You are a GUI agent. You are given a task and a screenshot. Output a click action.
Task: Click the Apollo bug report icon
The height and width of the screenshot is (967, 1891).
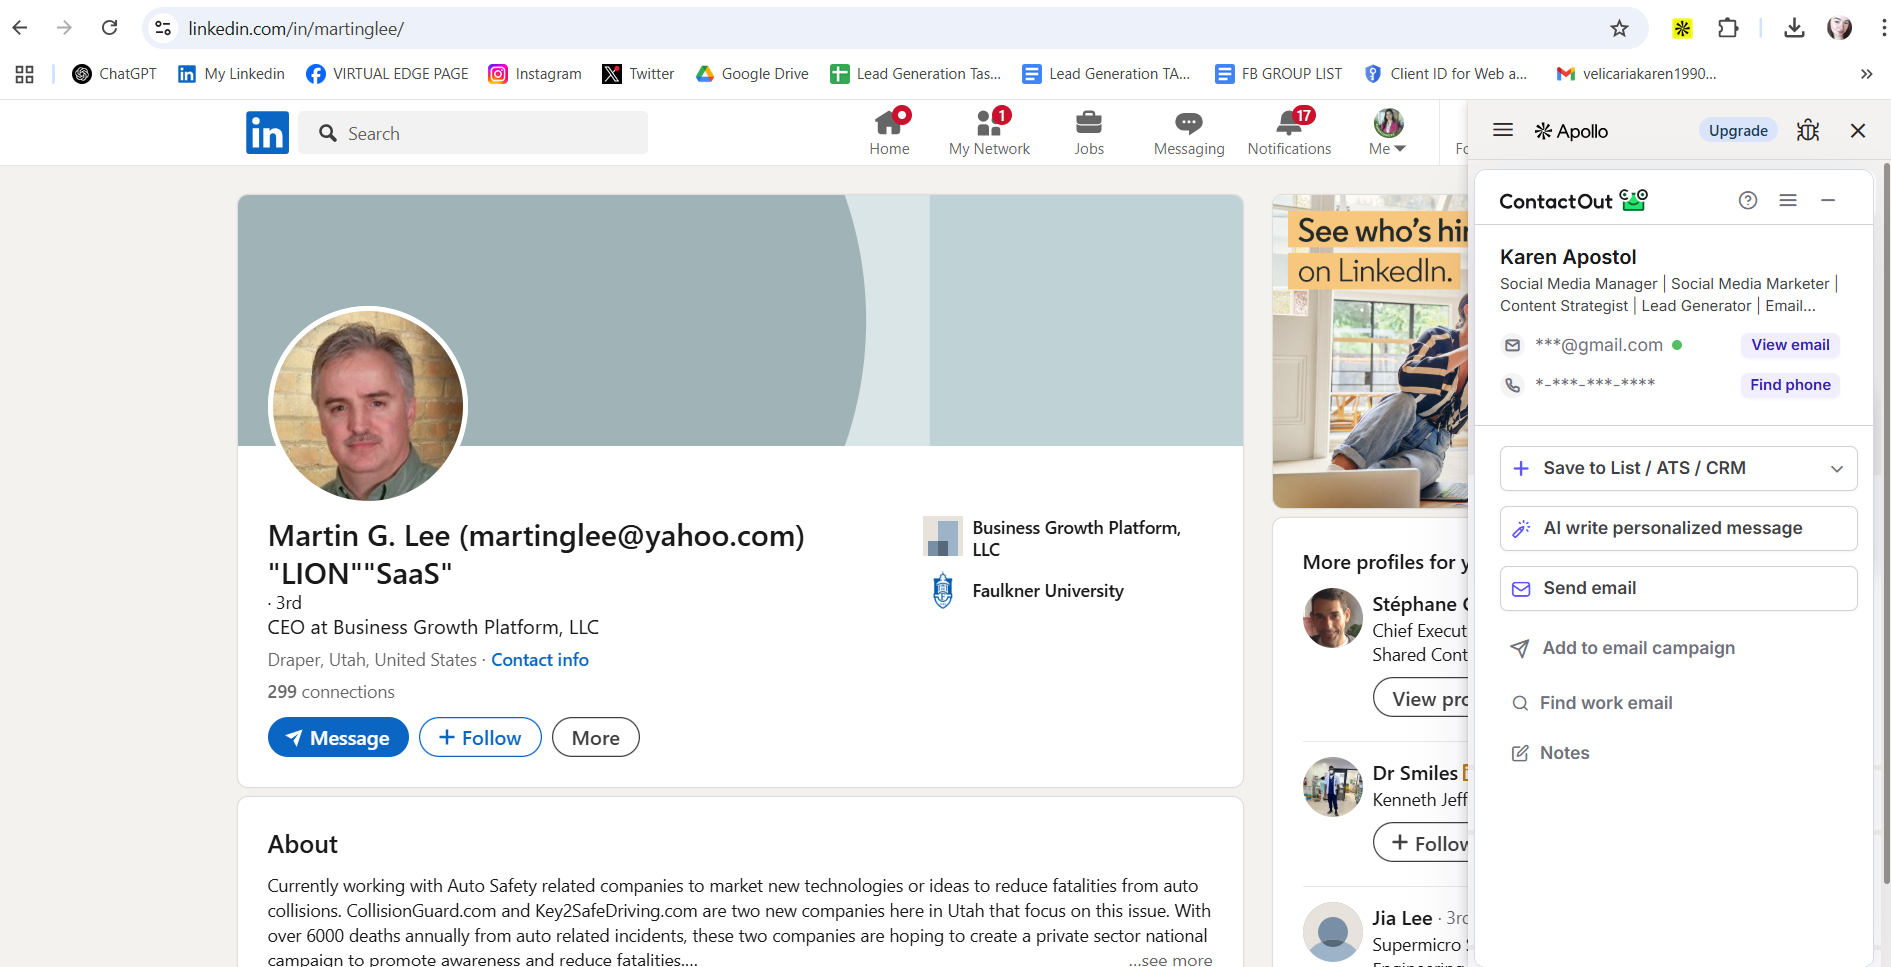click(1808, 130)
